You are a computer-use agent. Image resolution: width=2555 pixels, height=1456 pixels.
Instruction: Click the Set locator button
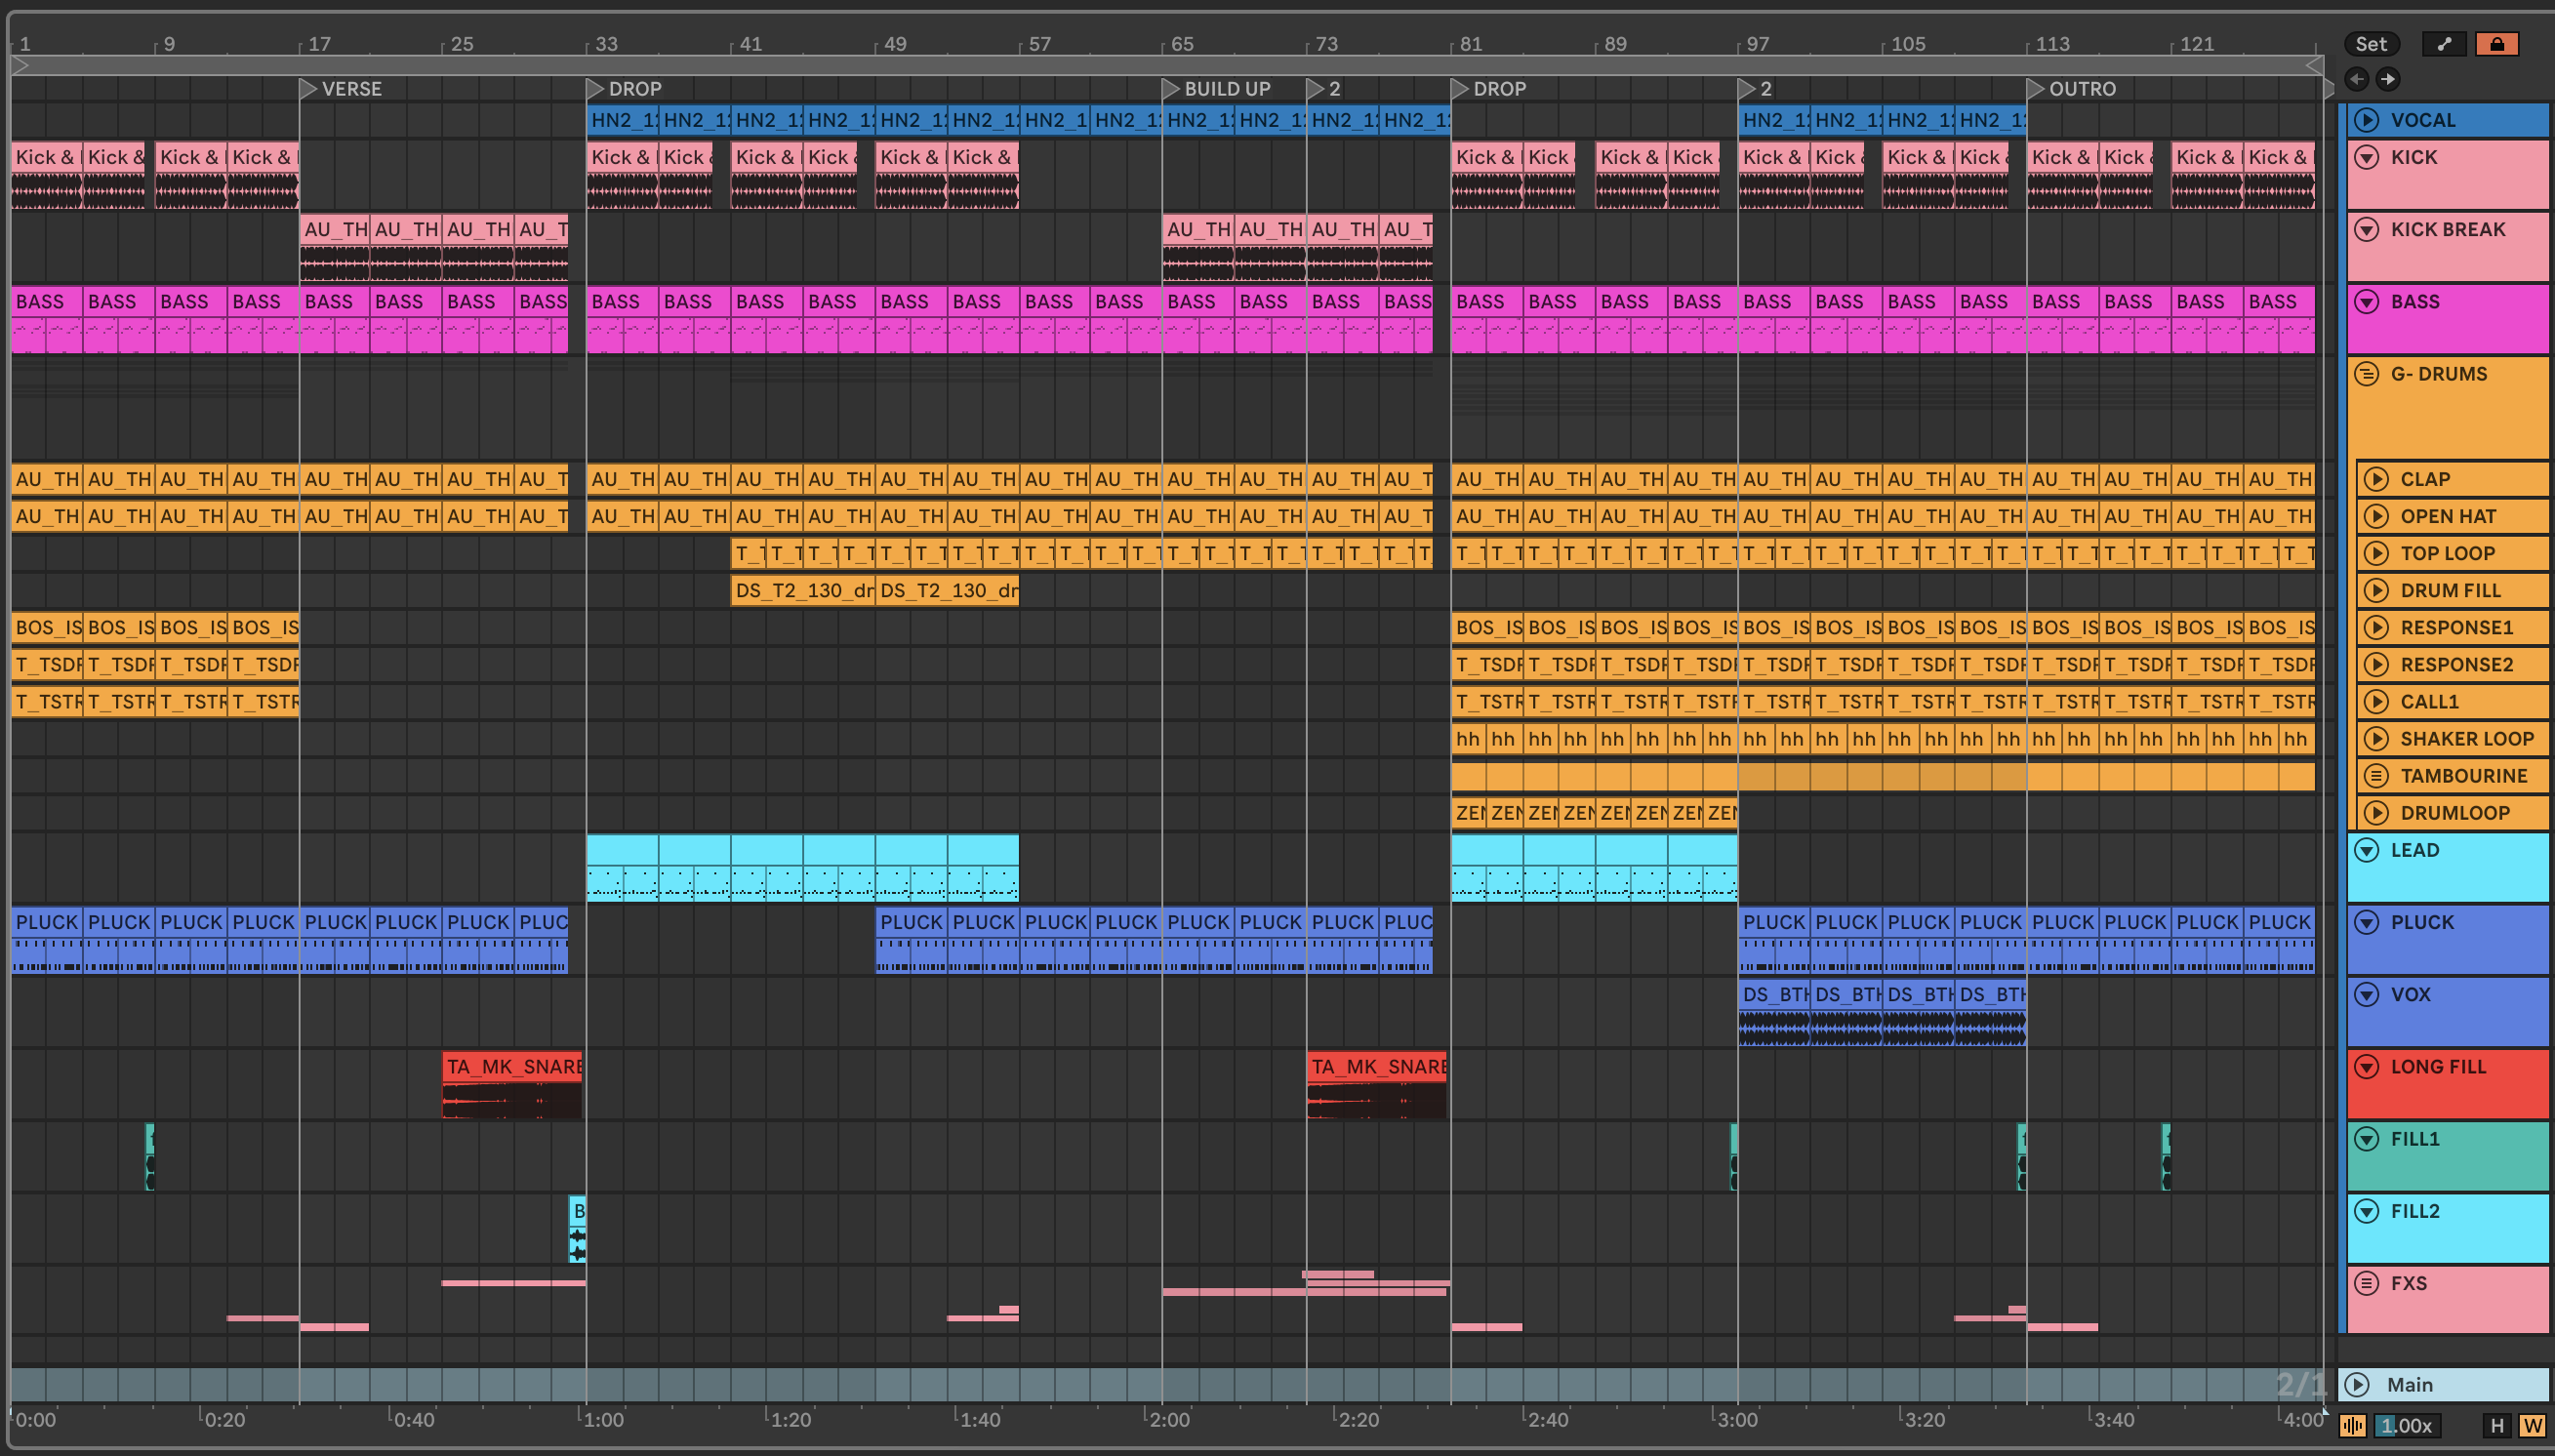click(2370, 44)
